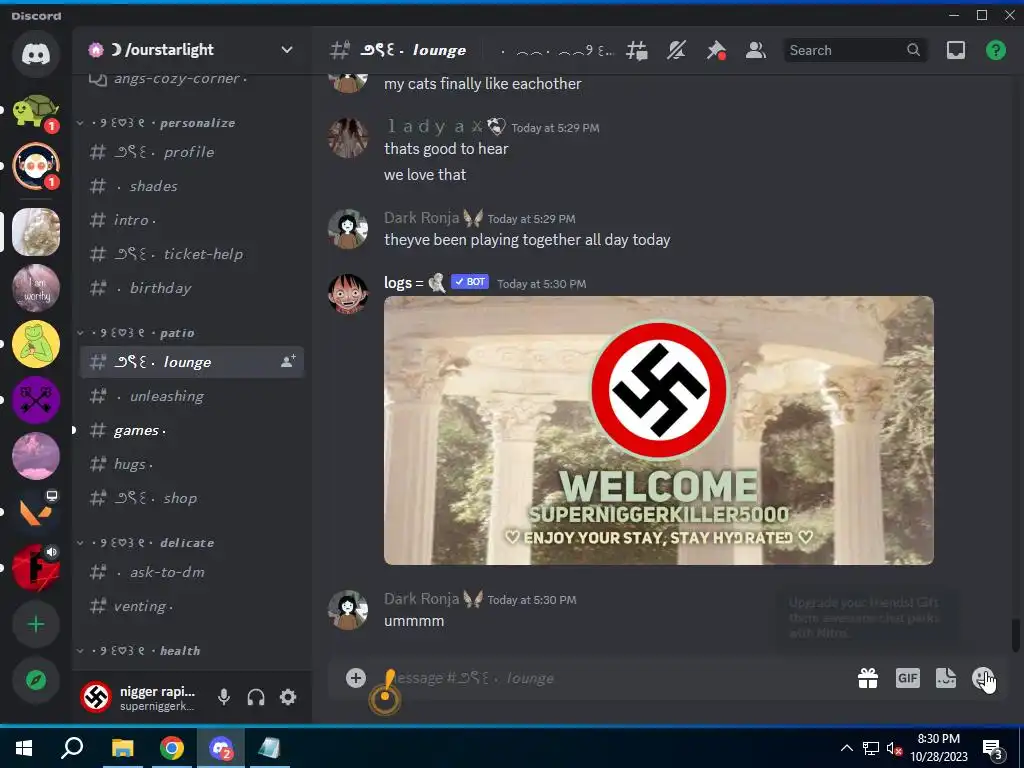1024x768 pixels.
Task: Open User Settings gear icon
Action: (x=288, y=697)
